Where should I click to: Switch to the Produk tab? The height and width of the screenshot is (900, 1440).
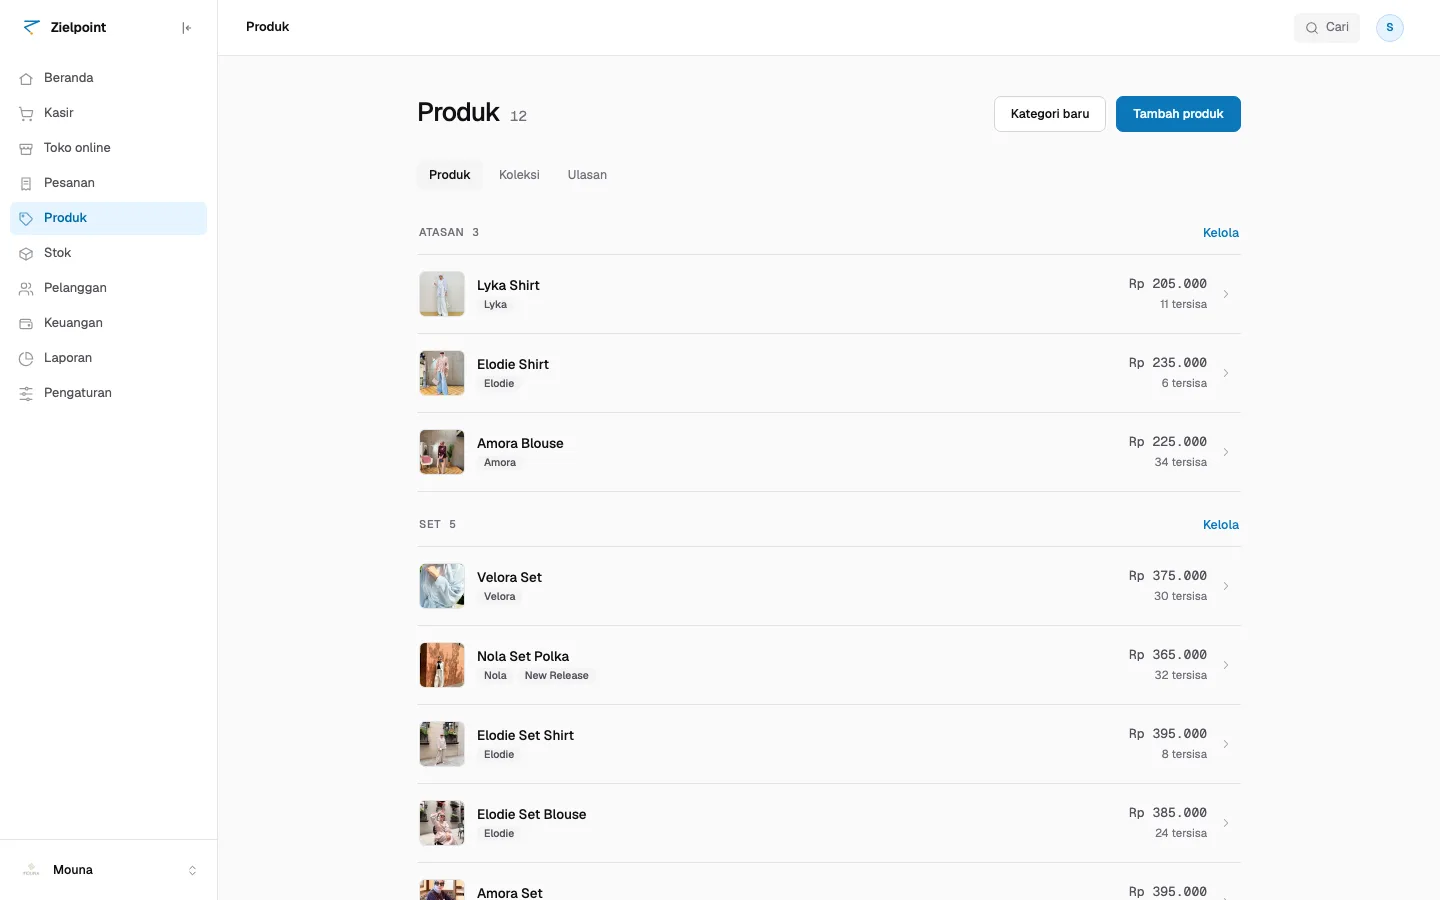449,175
